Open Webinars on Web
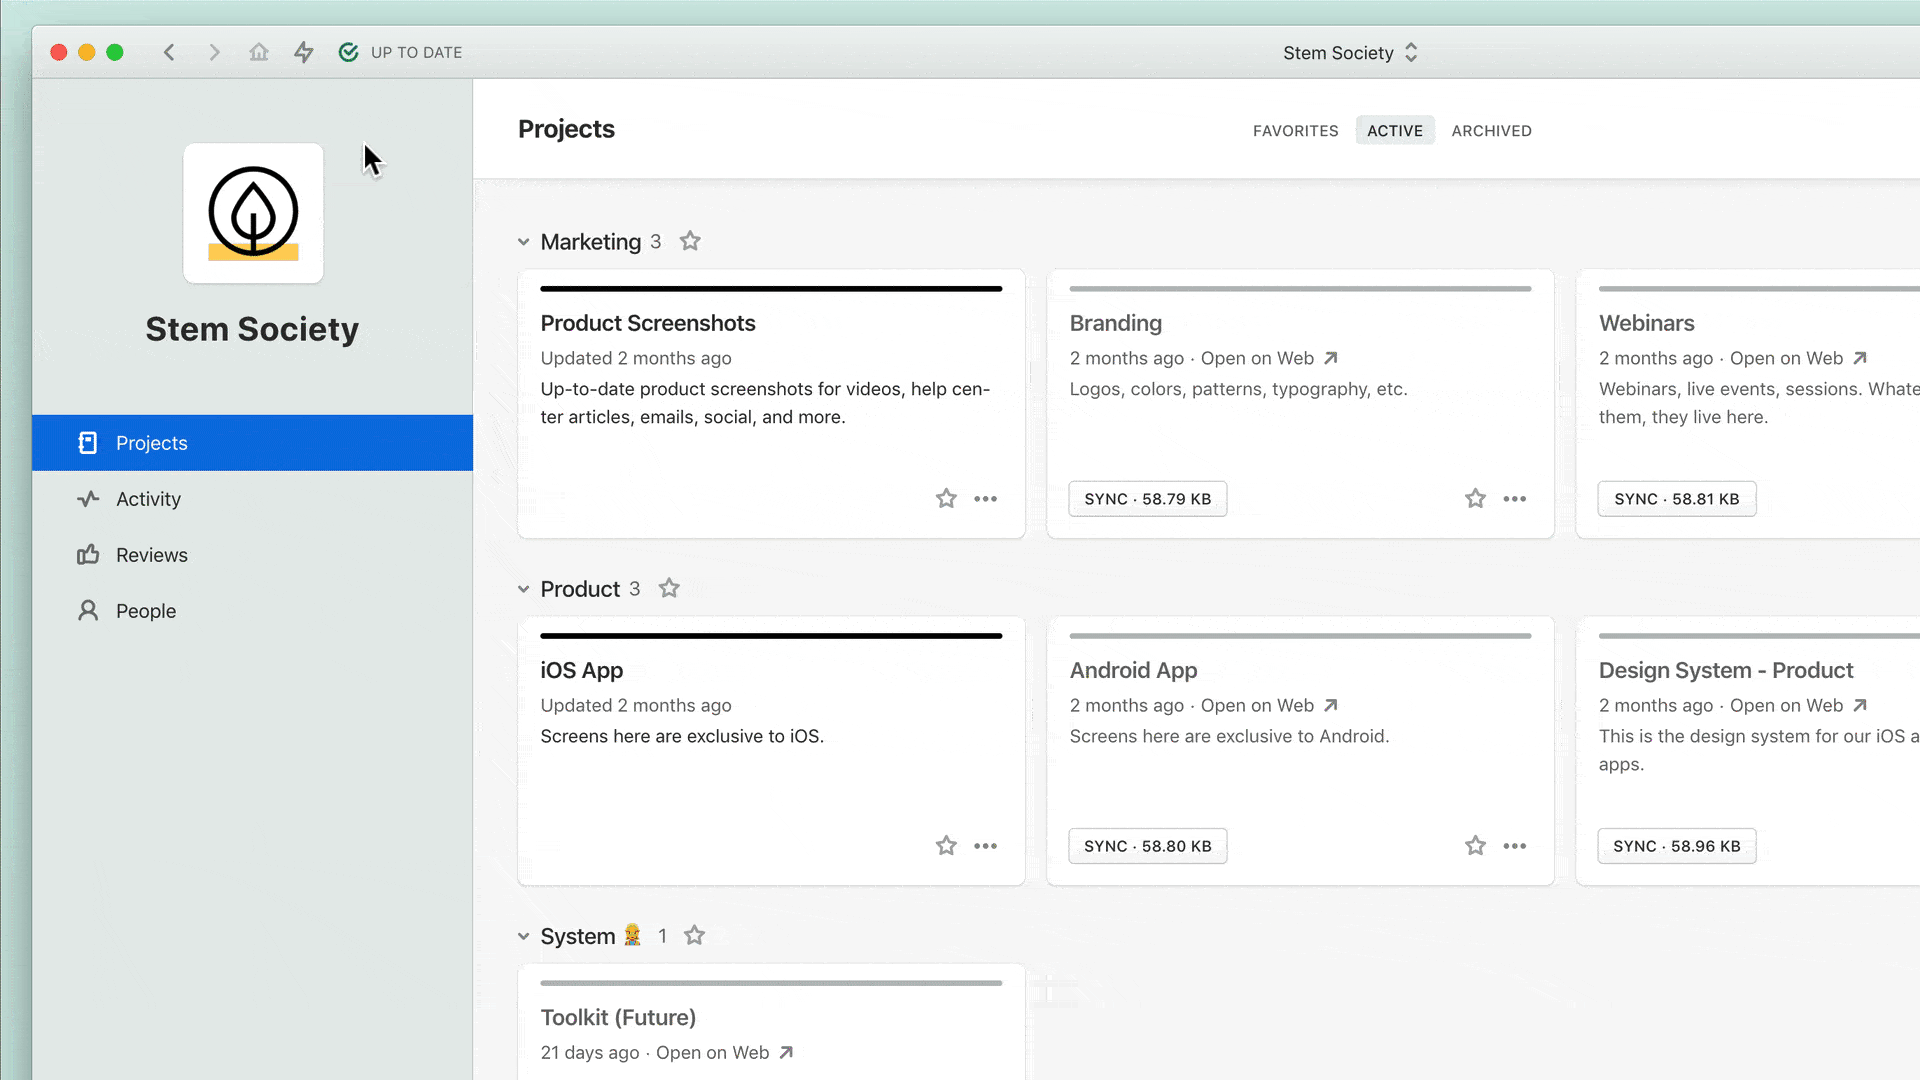Screen dimensions: 1920x1080 [x=1798, y=358]
